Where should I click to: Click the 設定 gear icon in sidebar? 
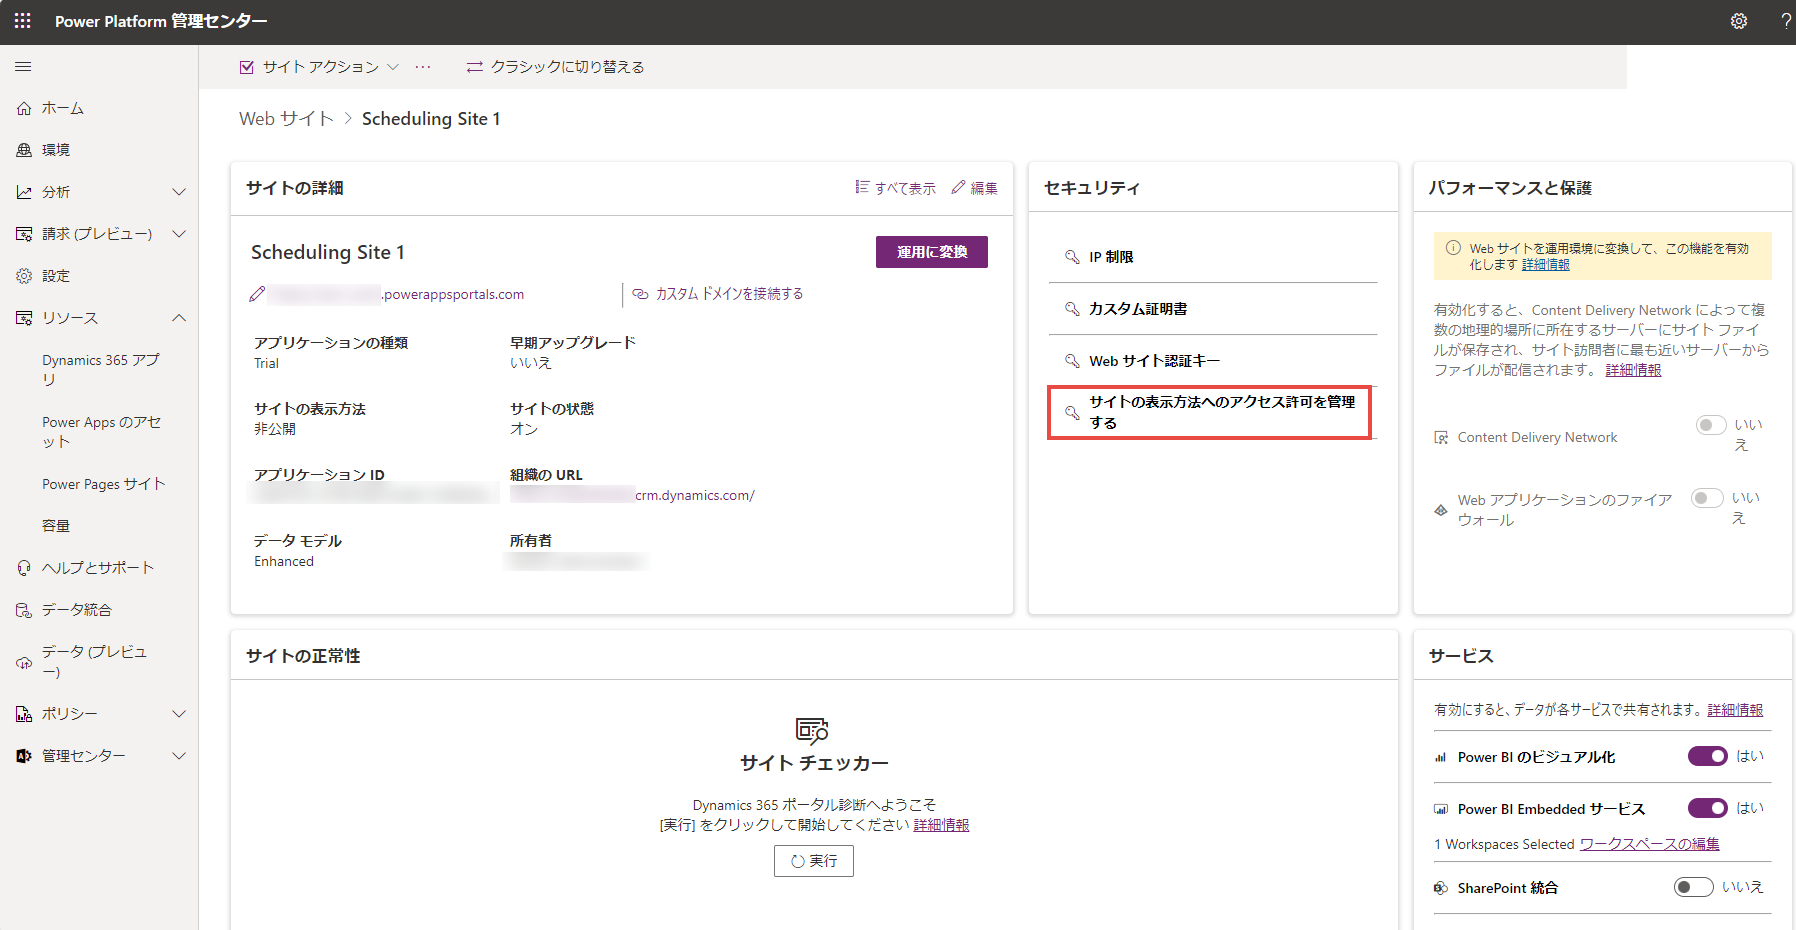(x=24, y=276)
